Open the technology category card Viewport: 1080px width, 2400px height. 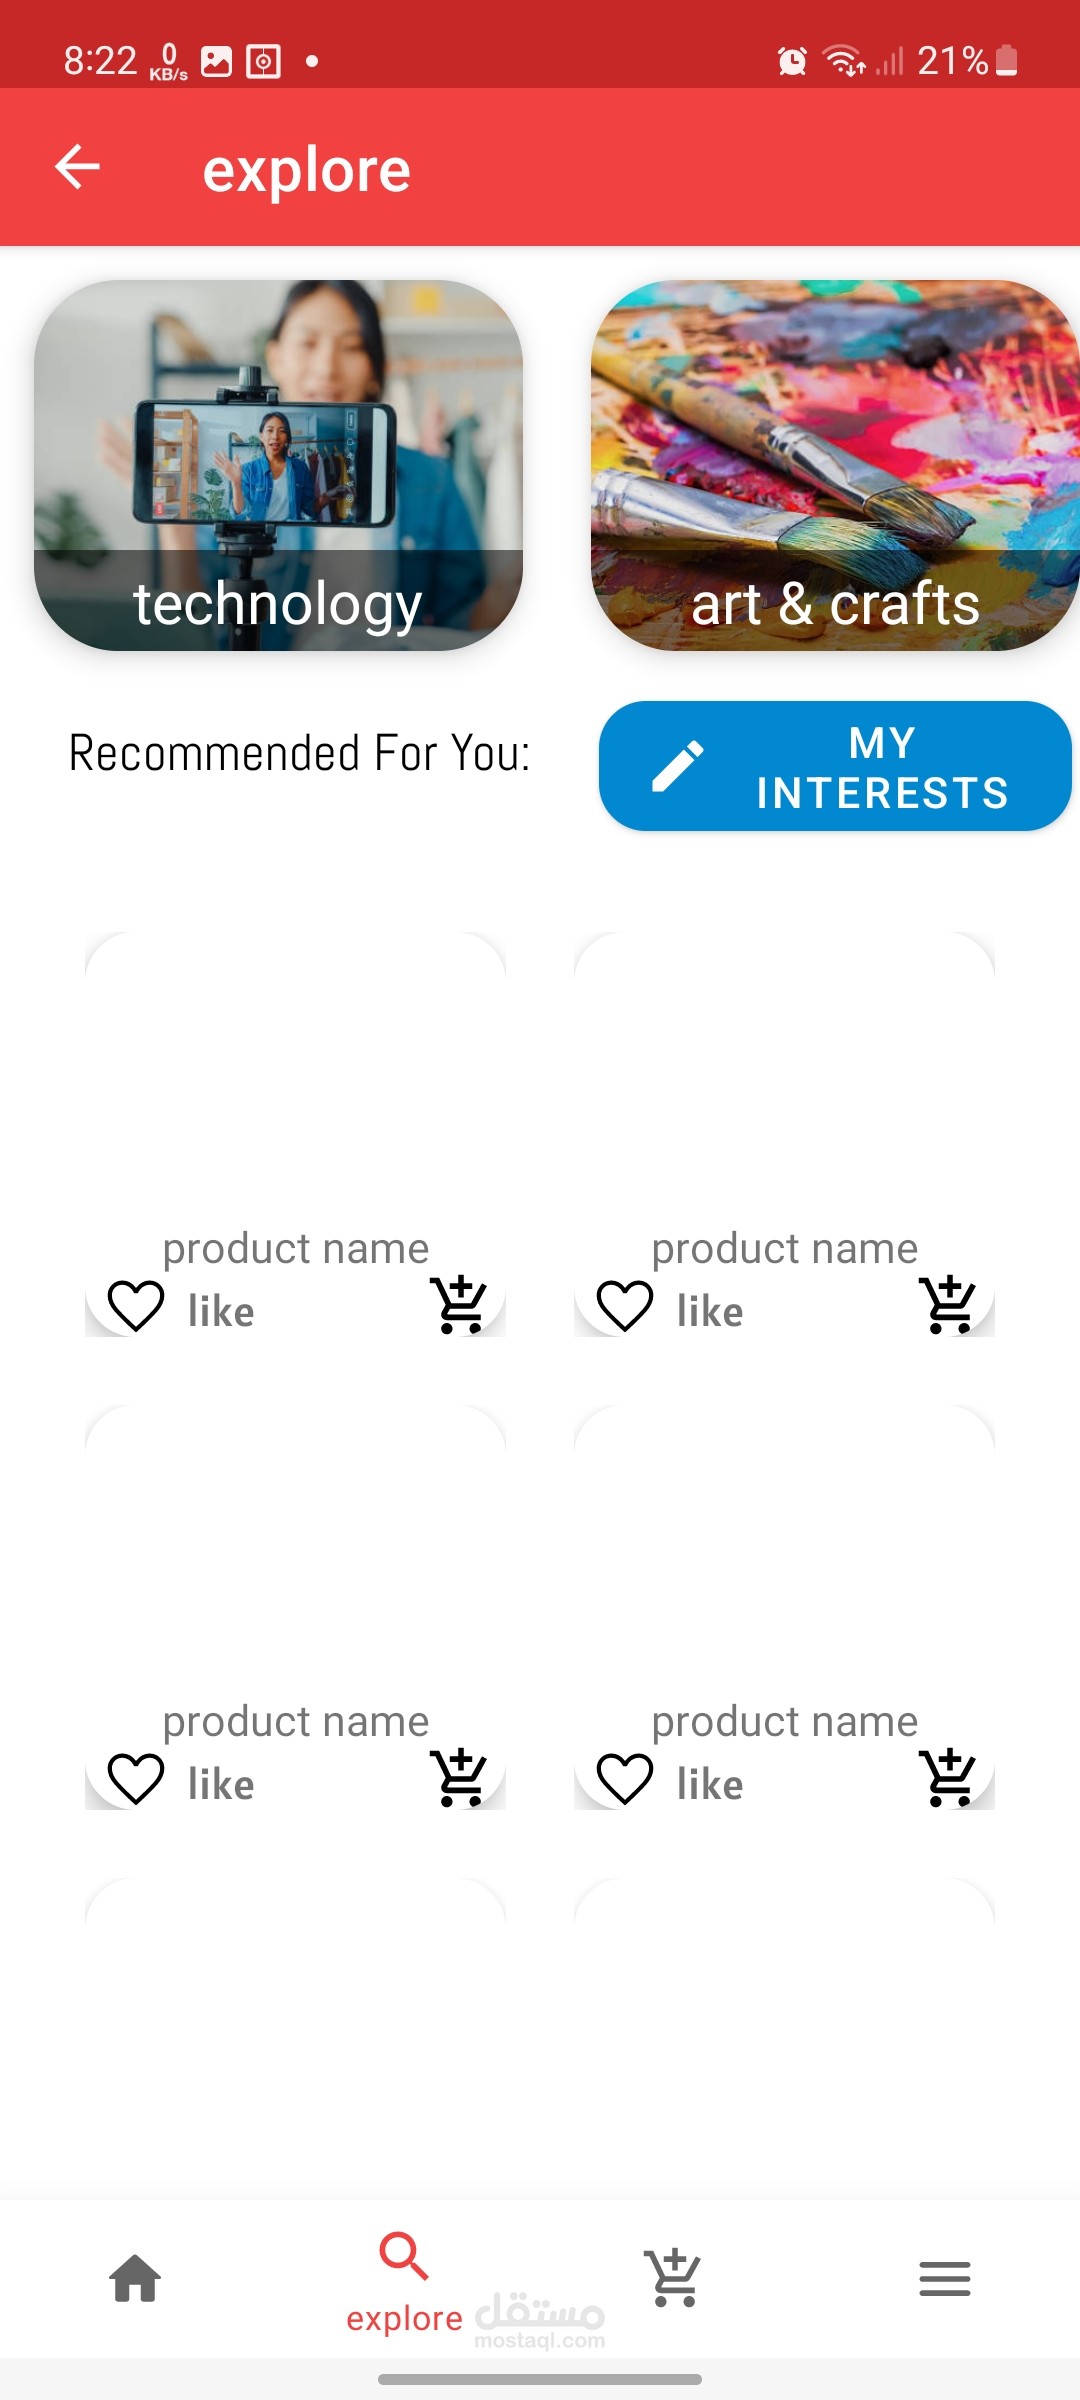click(278, 465)
